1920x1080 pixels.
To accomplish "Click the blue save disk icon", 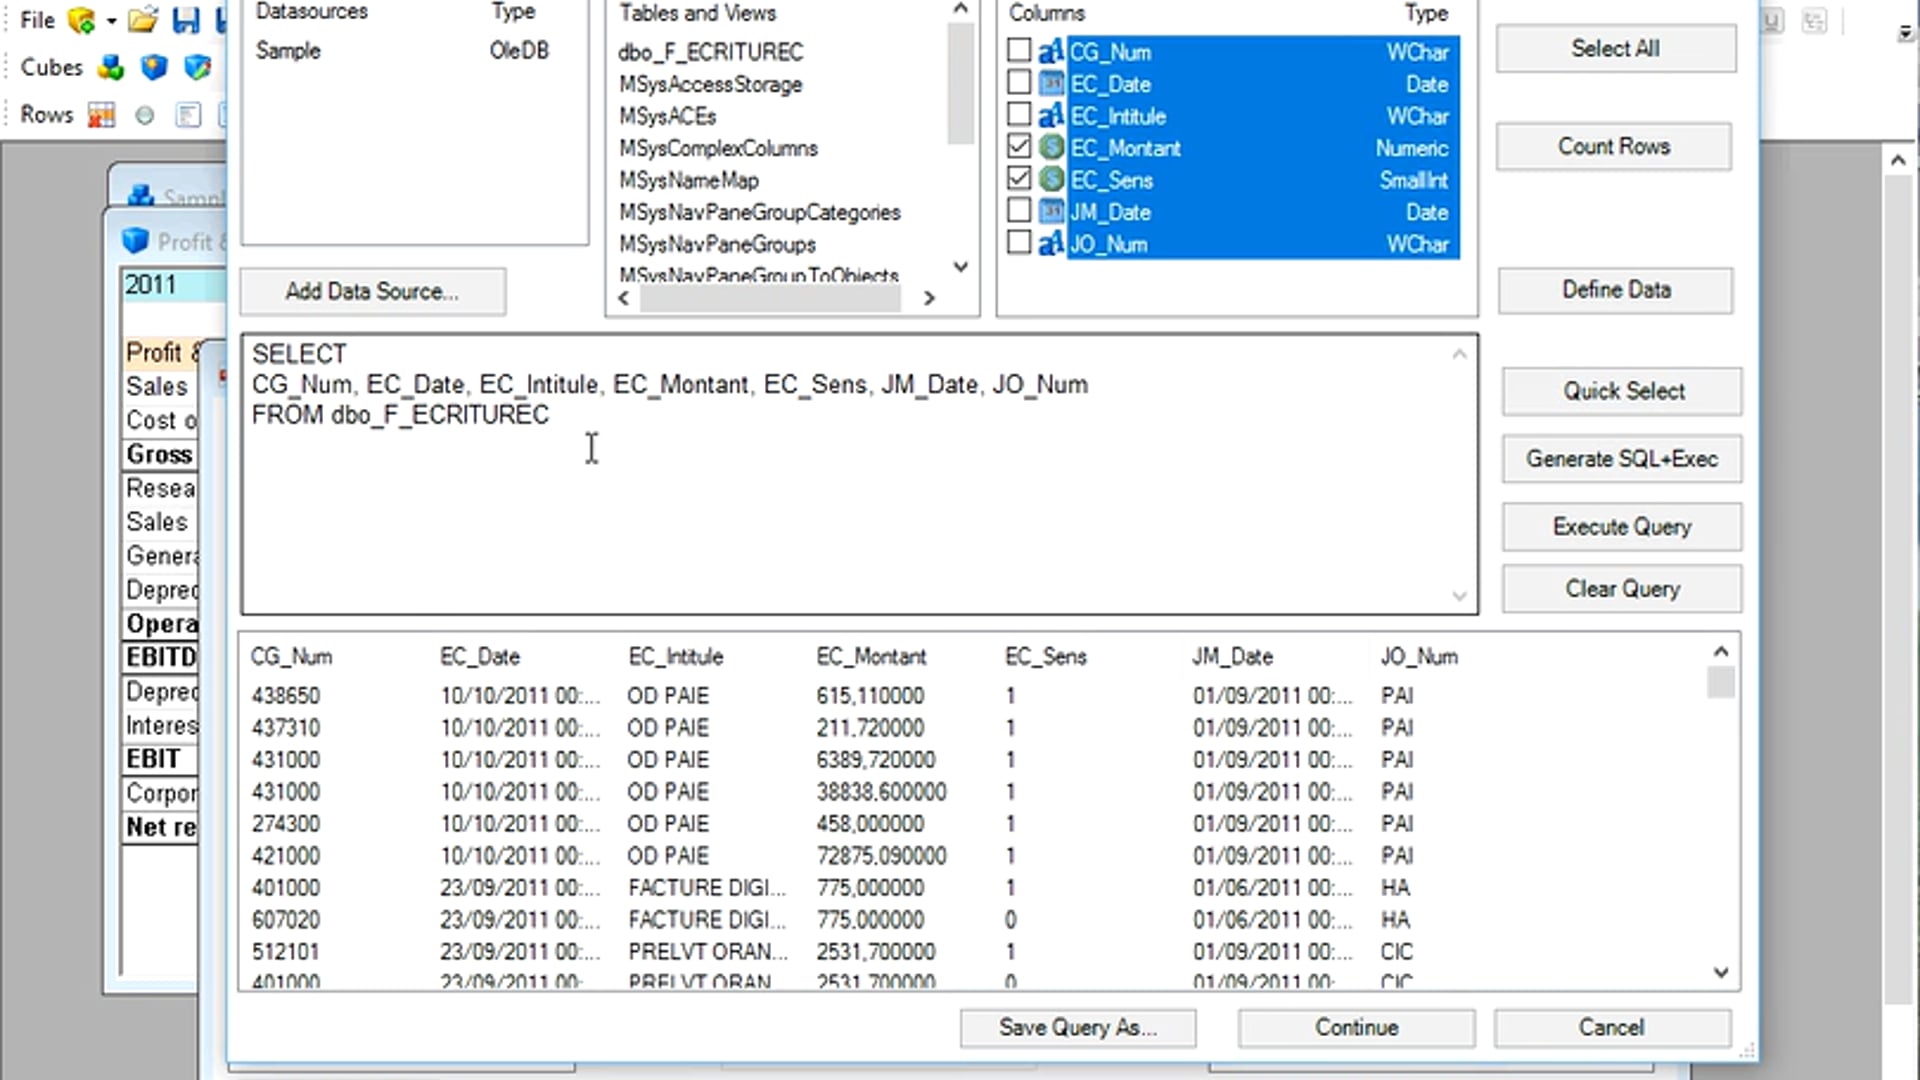I will 186,20.
